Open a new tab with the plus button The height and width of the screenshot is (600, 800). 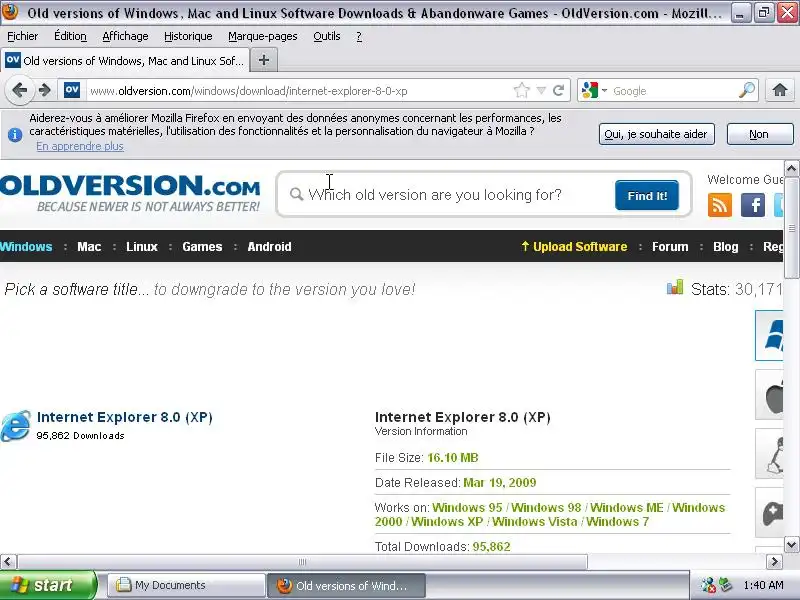tap(264, 60)
